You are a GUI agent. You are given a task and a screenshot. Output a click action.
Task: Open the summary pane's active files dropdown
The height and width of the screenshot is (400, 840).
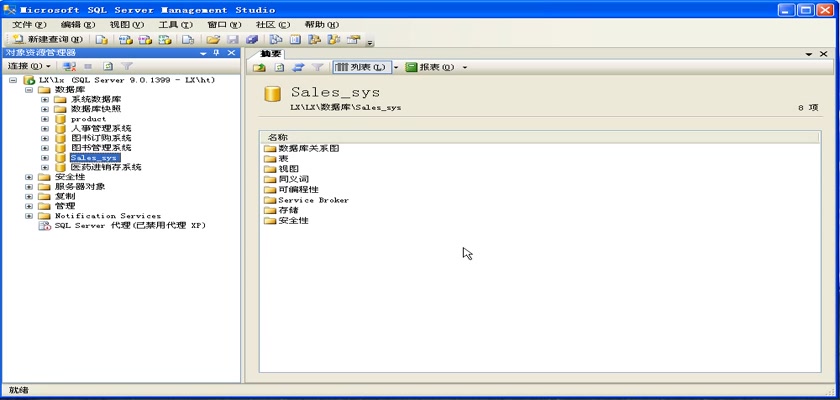pos(809,54)
